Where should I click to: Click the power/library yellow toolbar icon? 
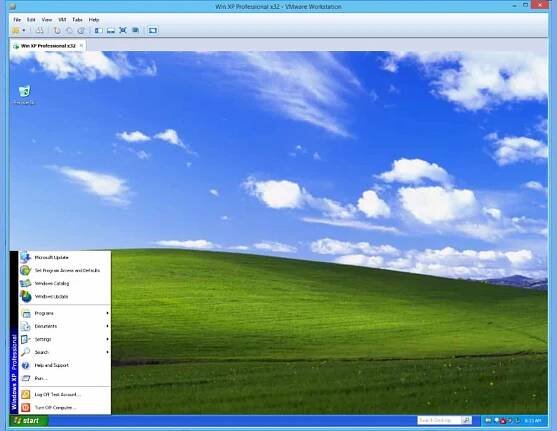click(16, 31)
